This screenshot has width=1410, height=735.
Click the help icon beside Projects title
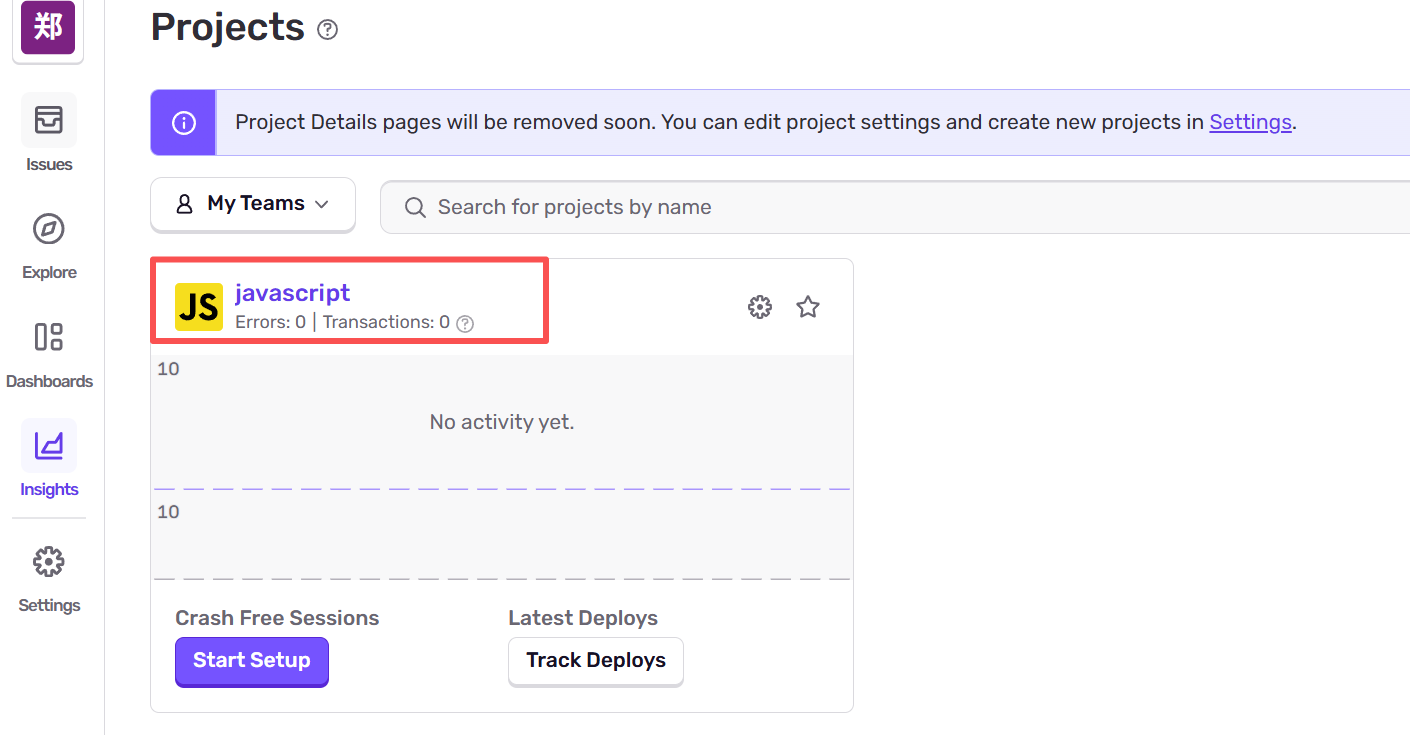[x=327, y=30]
